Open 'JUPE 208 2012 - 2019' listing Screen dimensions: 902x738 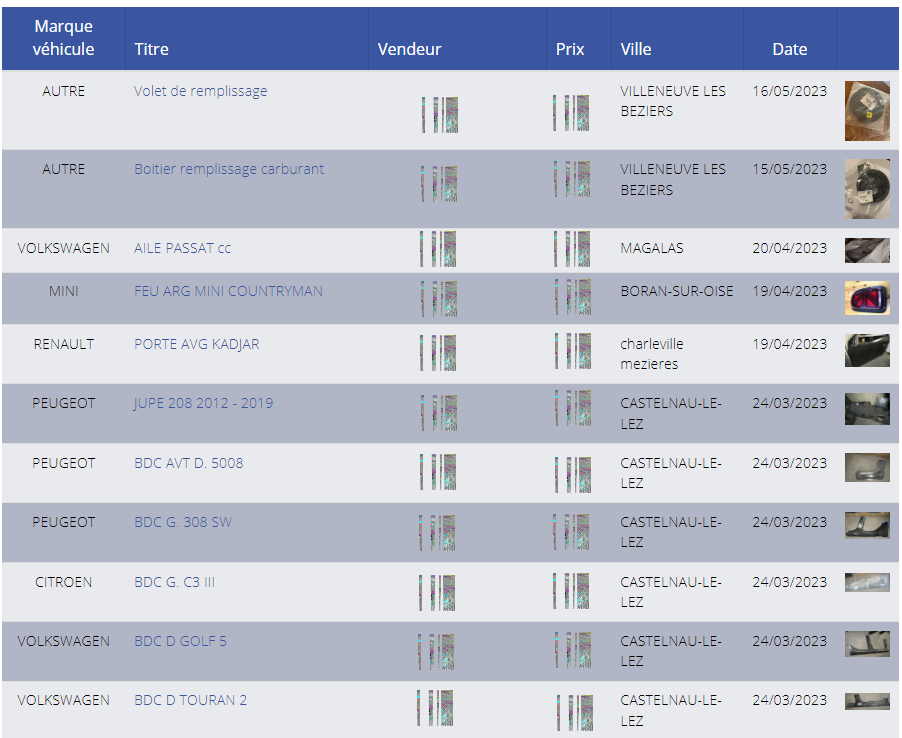(204, 403)
